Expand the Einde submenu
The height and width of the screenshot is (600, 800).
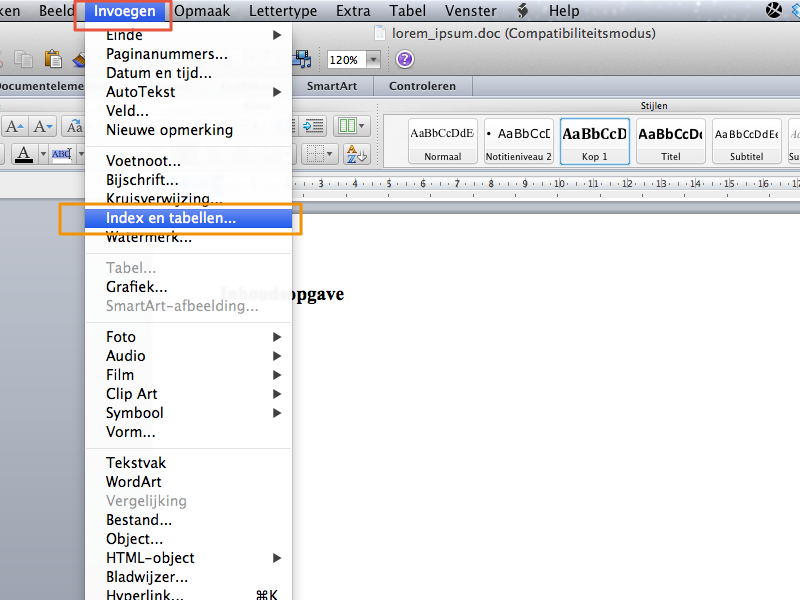[x=277, y=35]
